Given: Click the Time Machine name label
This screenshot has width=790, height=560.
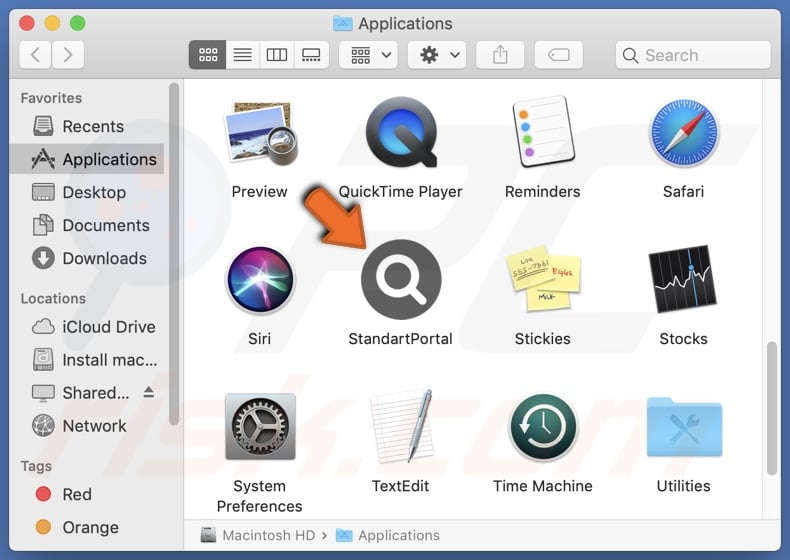Looking at the screenshot, I should click(543, 486).
